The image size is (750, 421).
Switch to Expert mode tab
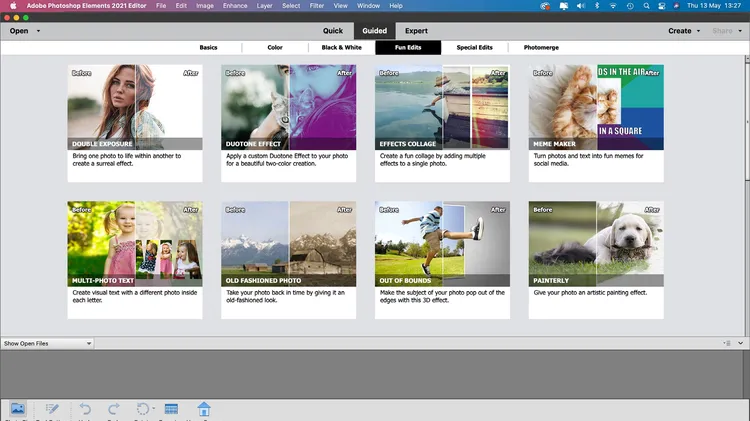pos(416,31)
